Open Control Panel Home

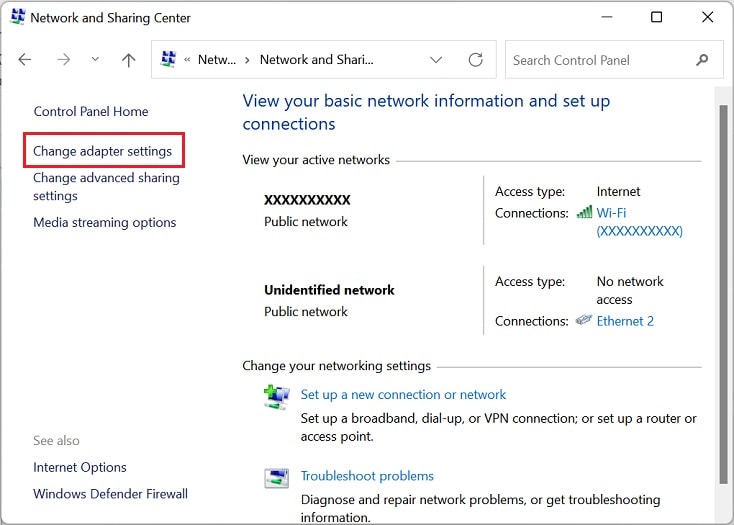91,111
